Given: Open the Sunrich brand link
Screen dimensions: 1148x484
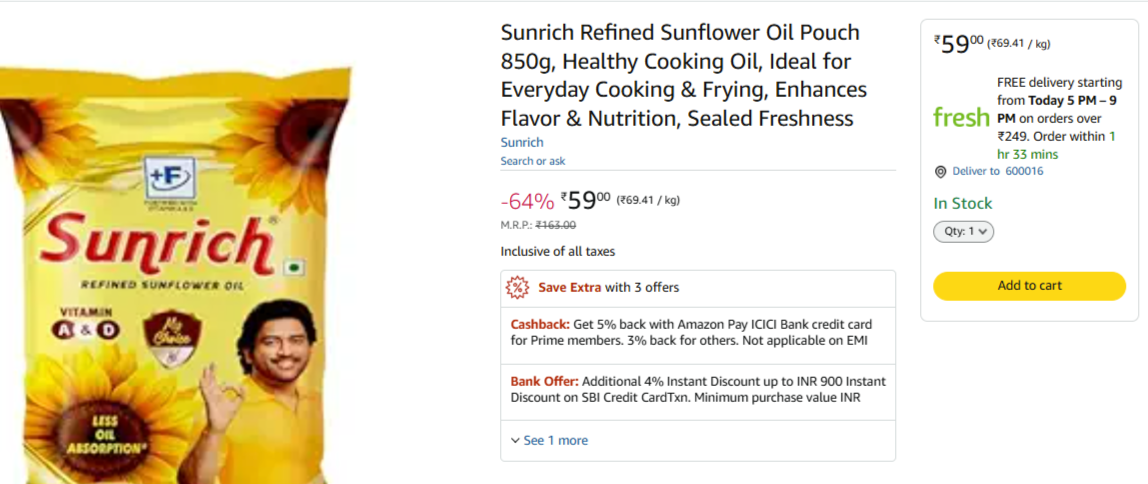Looking at the screenshot, I should pos(522,142).
